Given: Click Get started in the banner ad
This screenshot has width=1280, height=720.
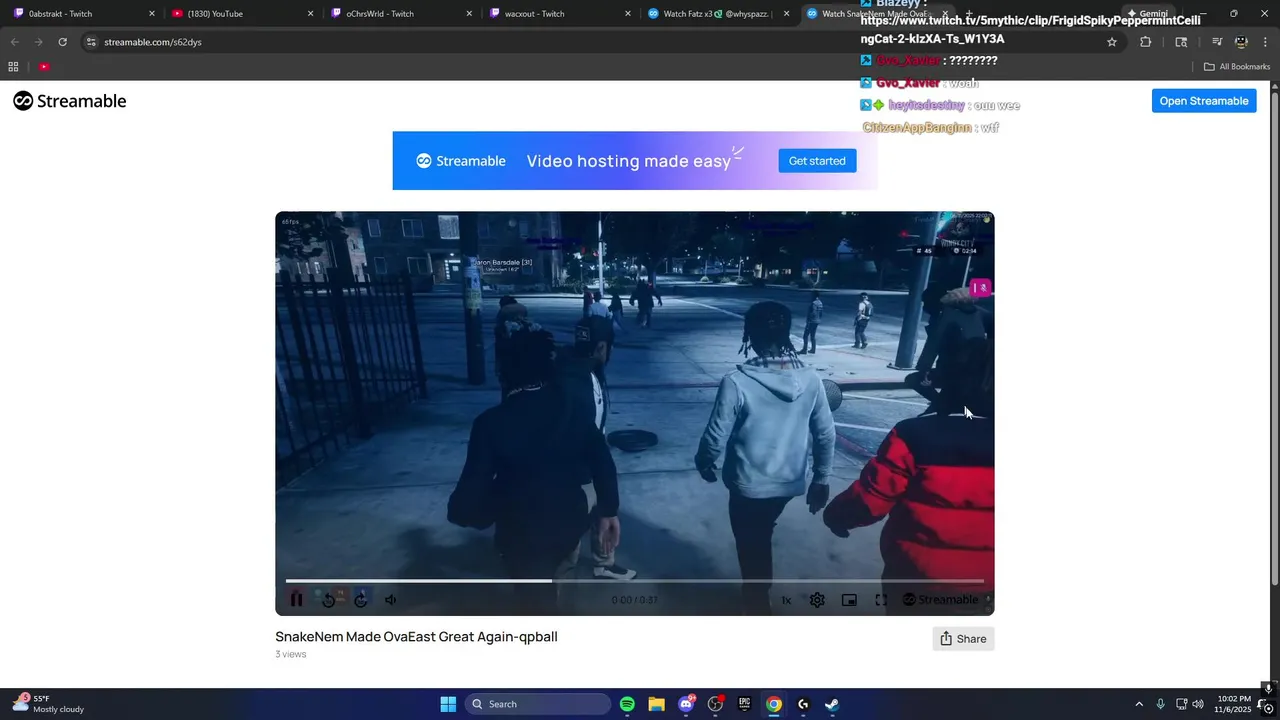Looking at the screenshot, I should tap(817, 161).
